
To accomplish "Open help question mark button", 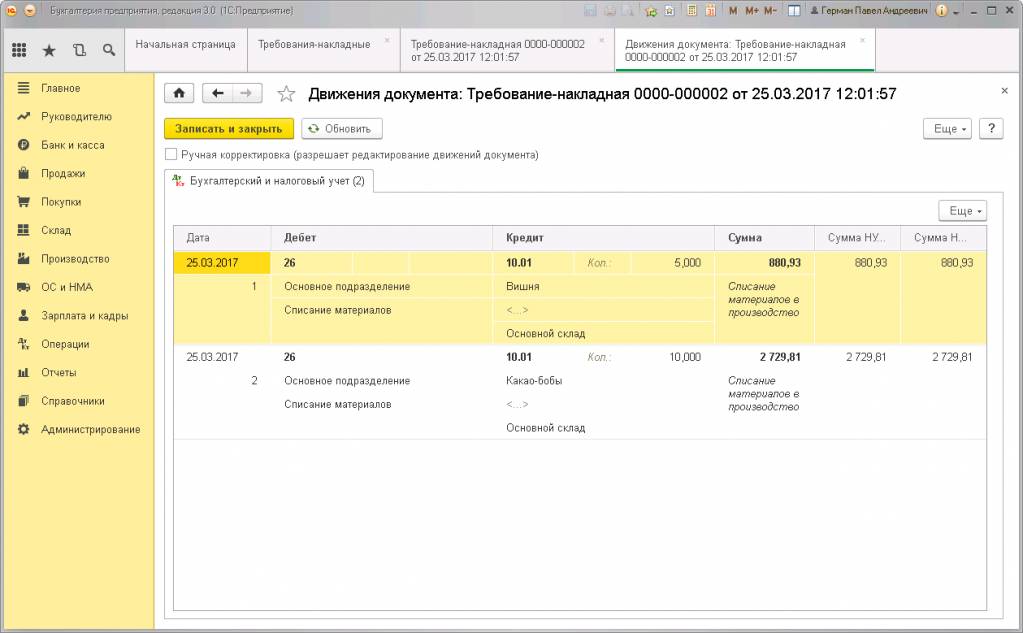I will pyautogui.click(x=991, y=129).
